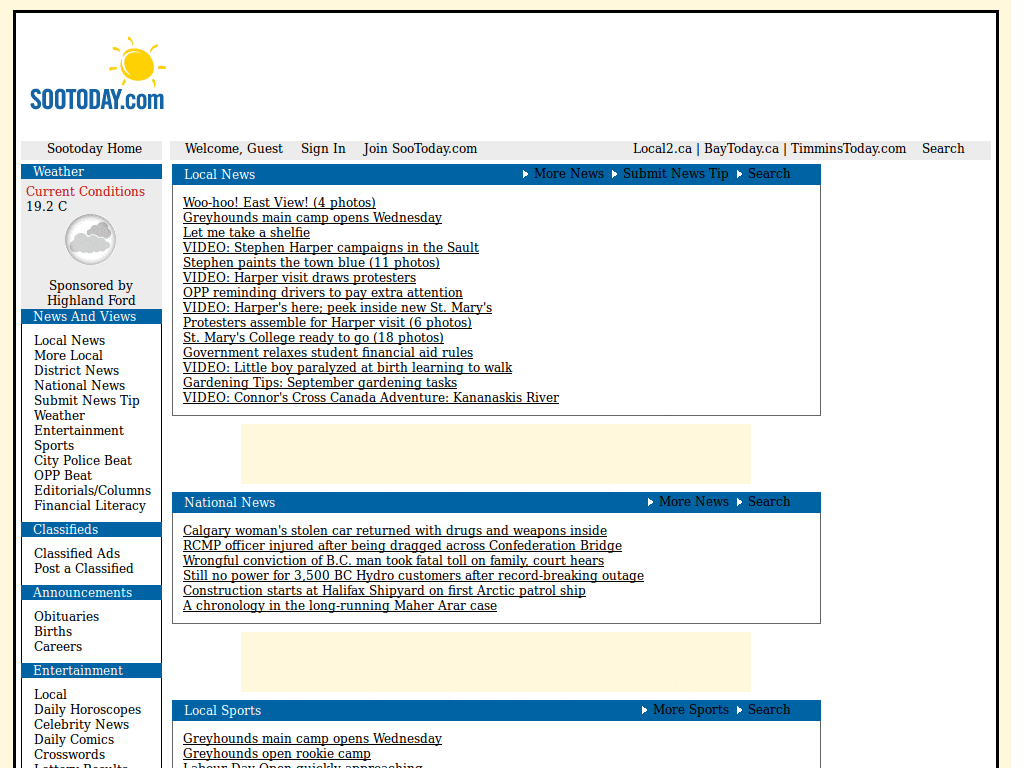The width and height of the screenshot is (1024, 768).
Task: Open 'VIDEO: Harper visit draws protesters'
Action: pyautogui.click(x=299, y=278)
